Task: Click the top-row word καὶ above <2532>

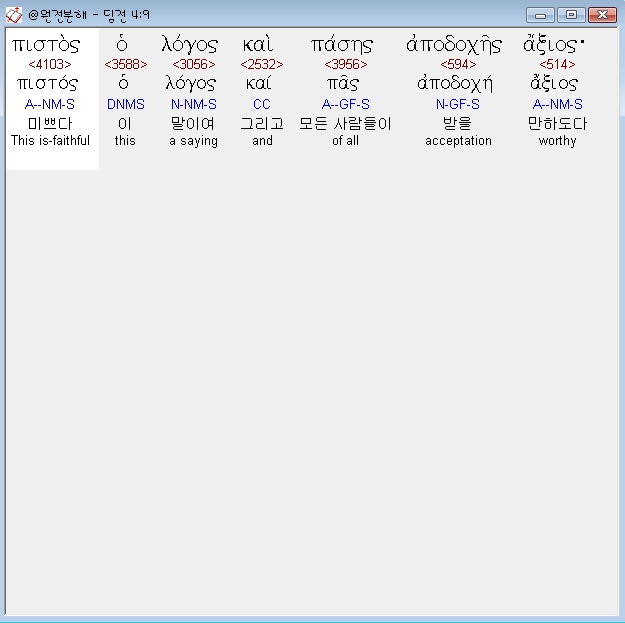Action: (x=258, y=44)
